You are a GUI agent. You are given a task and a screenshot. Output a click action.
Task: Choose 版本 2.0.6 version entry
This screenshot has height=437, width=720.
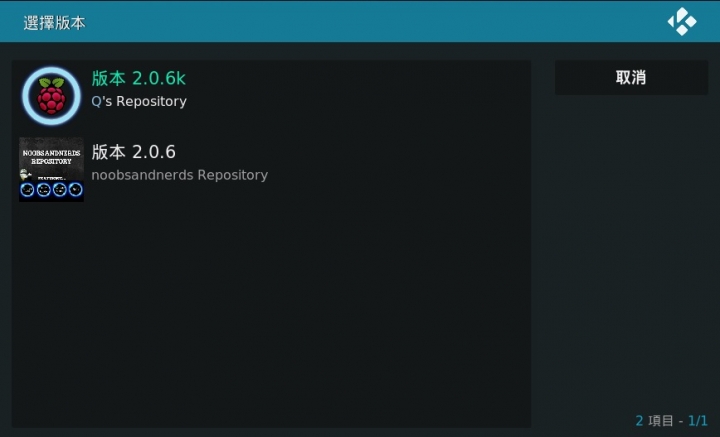tap(271, 169)
